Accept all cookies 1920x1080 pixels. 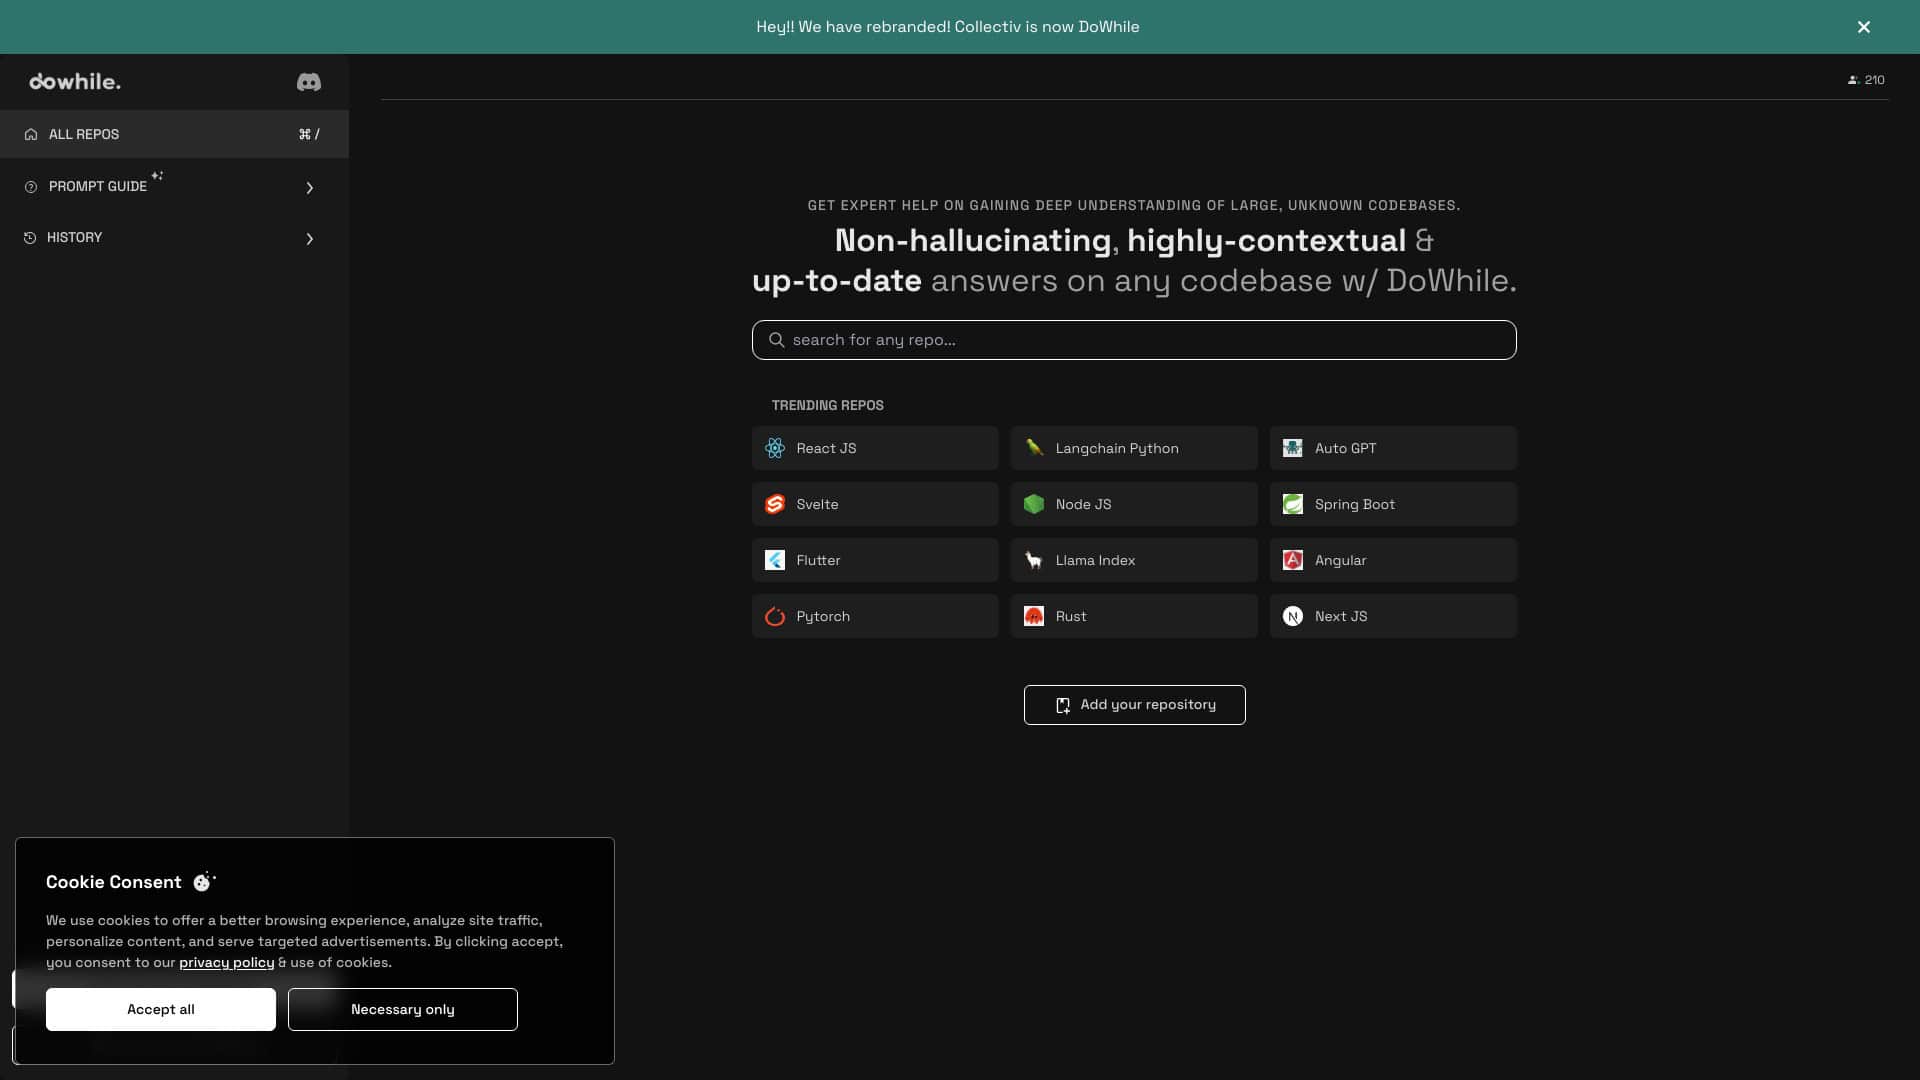pos(160,1009)
